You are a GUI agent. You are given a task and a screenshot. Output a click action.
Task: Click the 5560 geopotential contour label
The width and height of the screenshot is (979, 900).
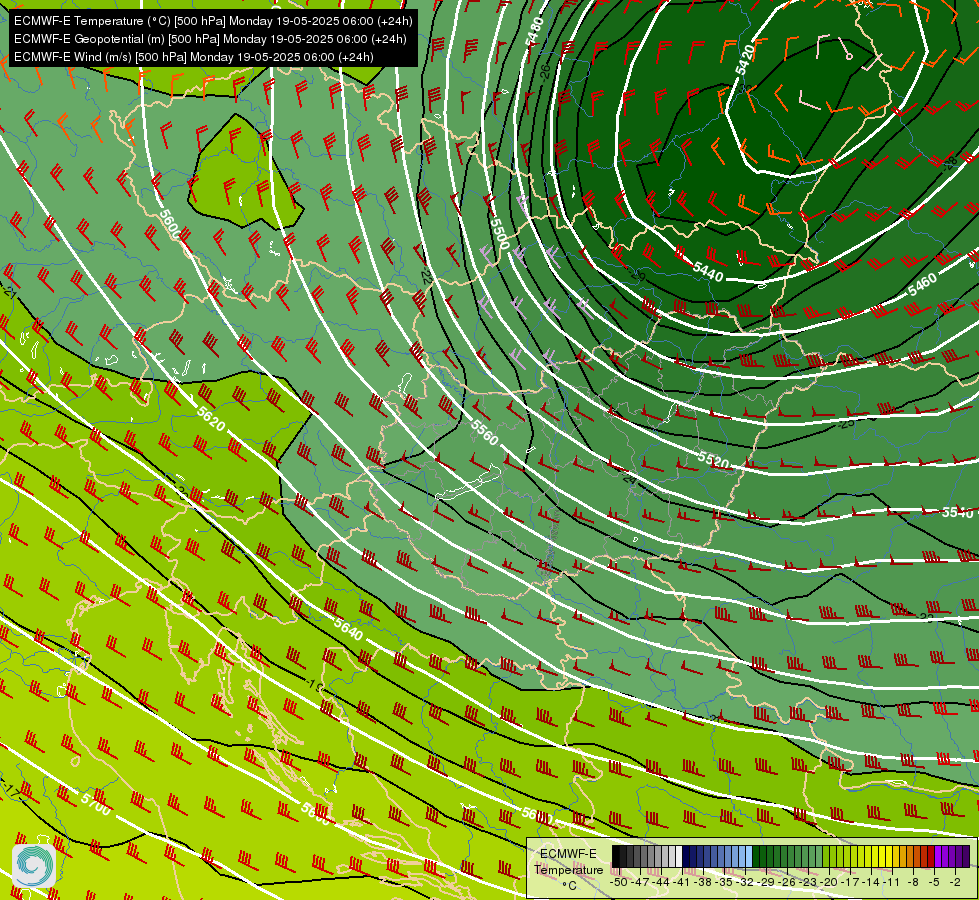coord(485,433)
